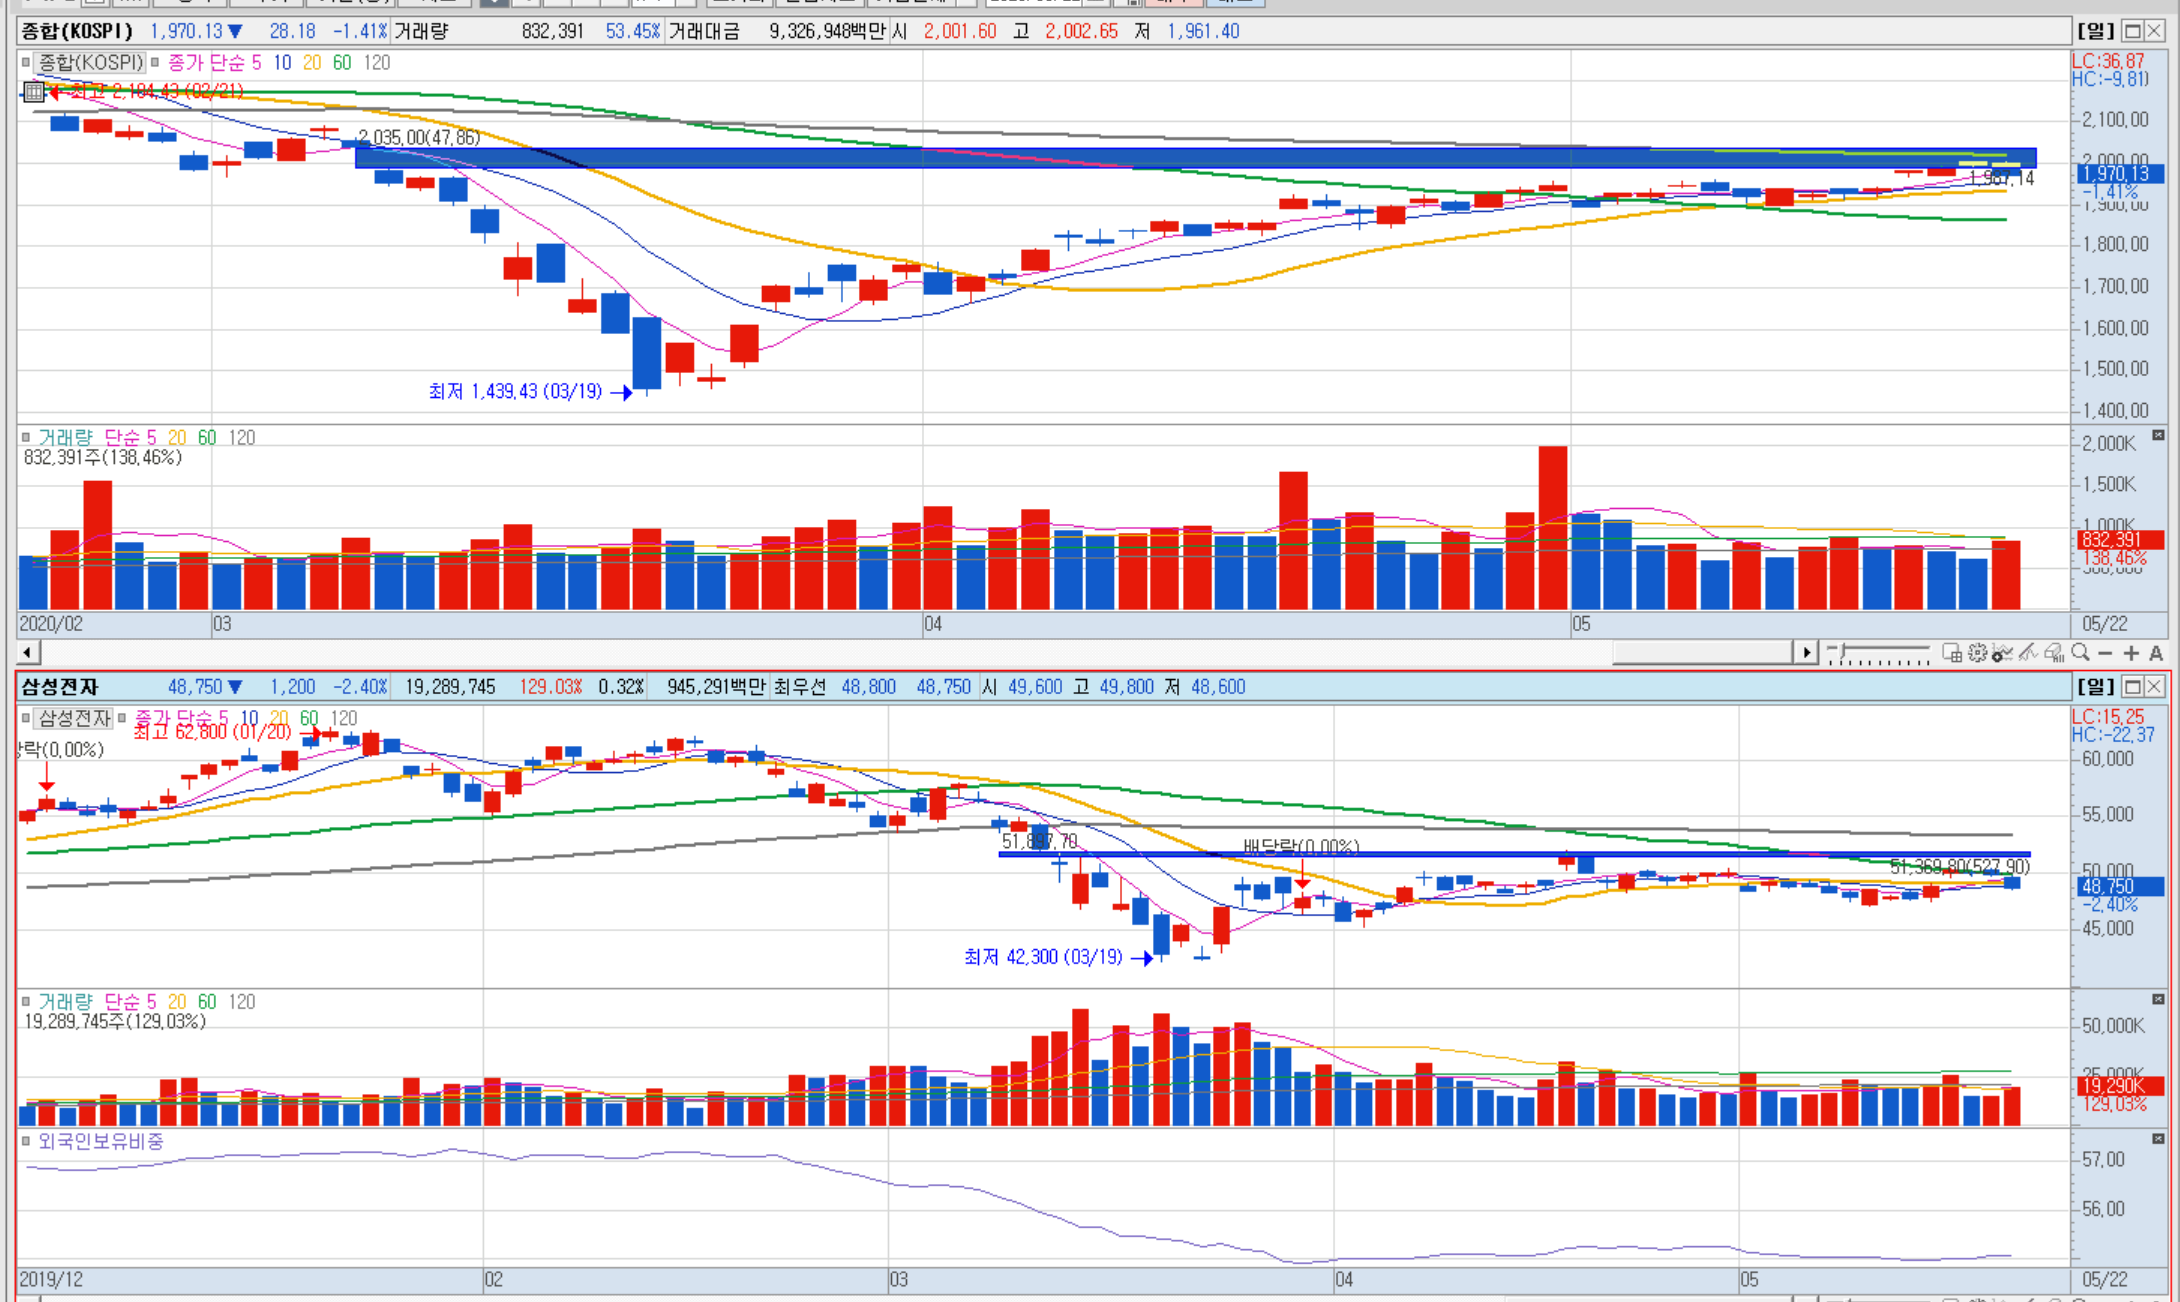Click the chart scrollbar left arrow

28,653
